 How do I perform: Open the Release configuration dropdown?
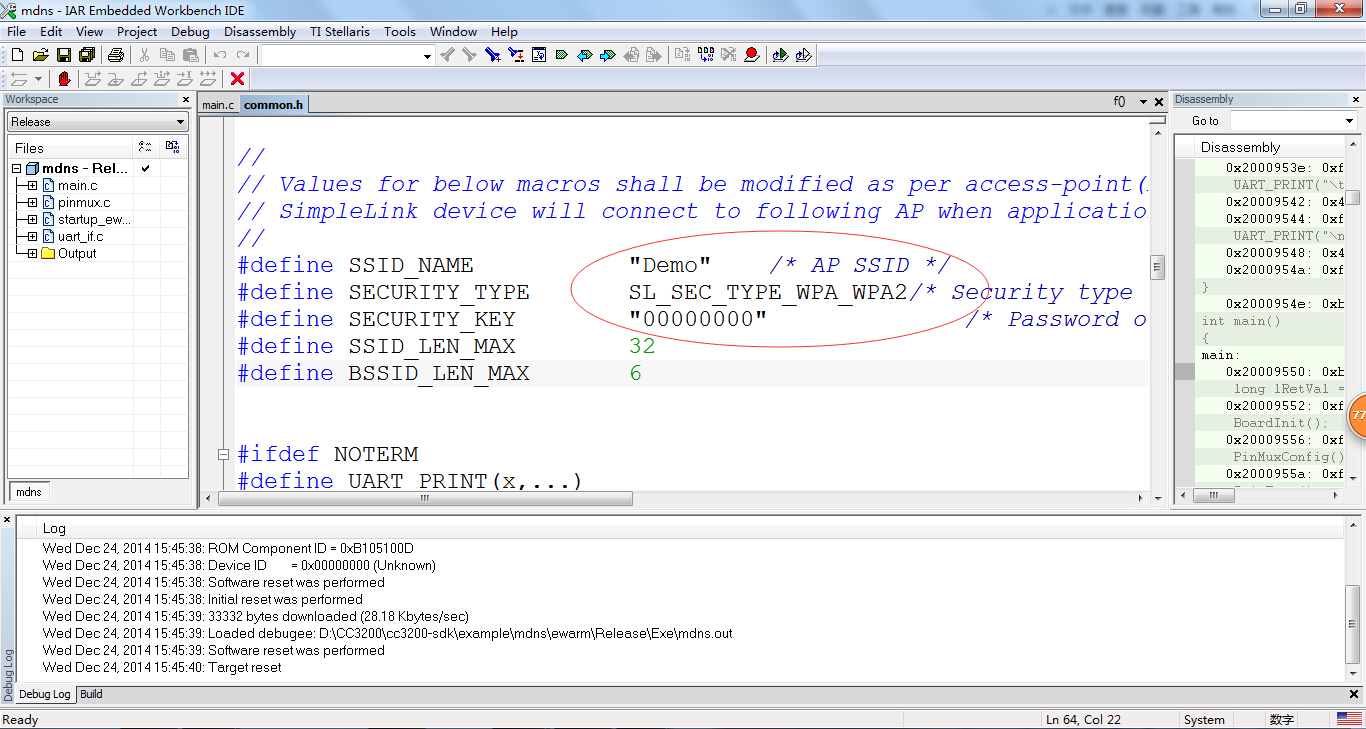coord(180,122)
